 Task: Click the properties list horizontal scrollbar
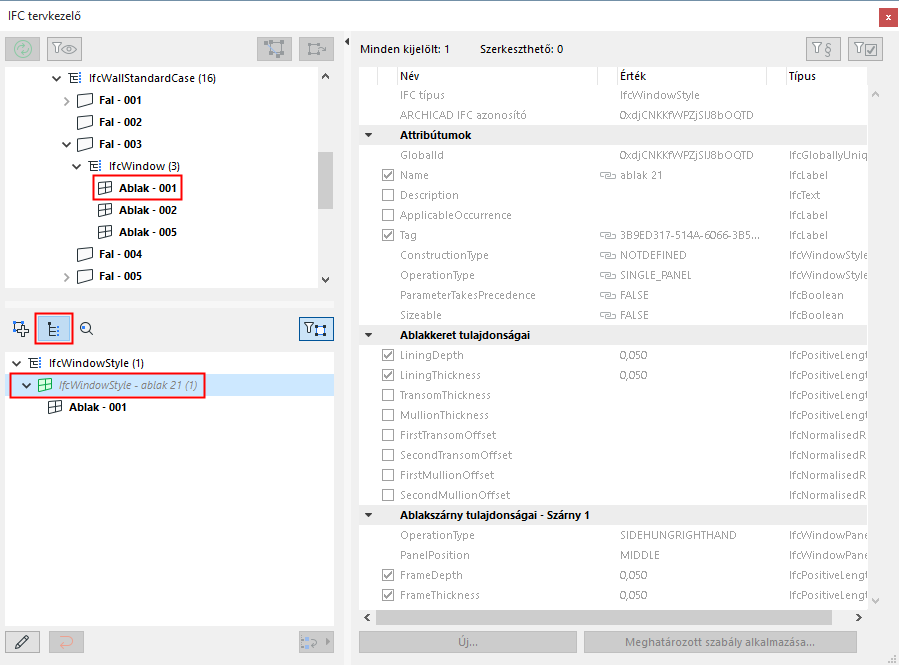[x=610, y=617]
